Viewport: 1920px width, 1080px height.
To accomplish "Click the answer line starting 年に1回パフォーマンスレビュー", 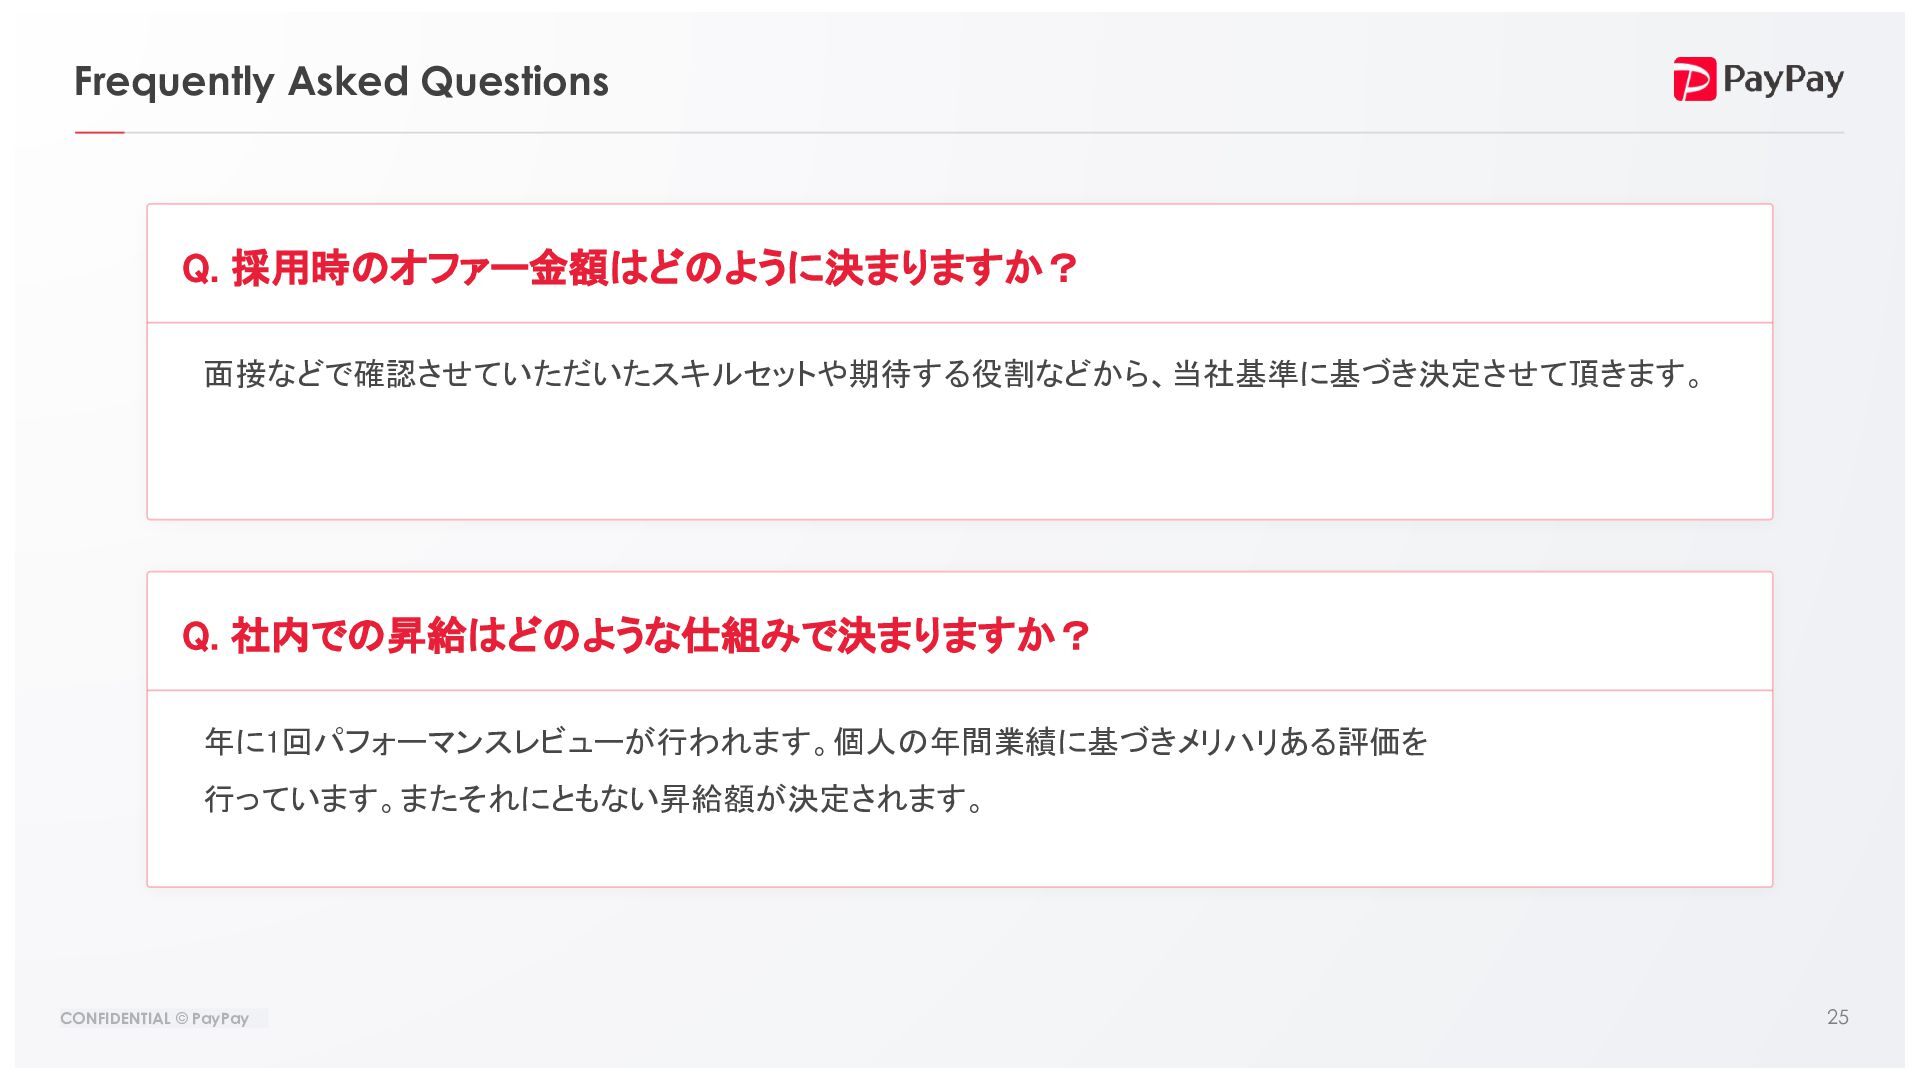I will point(816,742).
